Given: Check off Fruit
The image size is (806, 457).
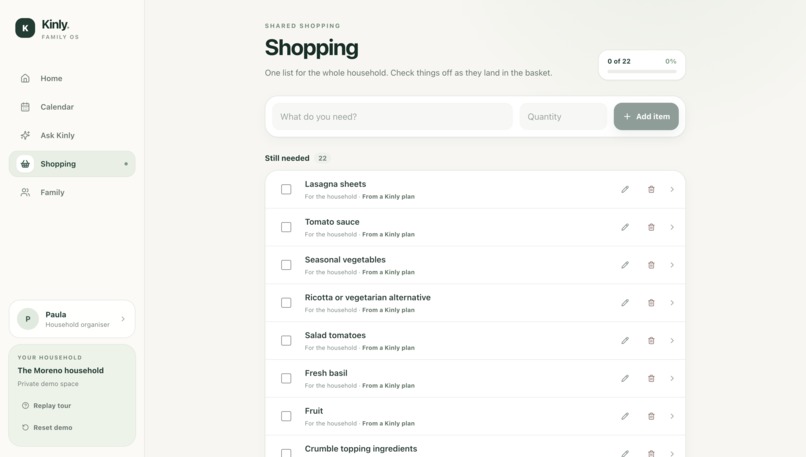Looking at the screenshot, I should (286, 416).
